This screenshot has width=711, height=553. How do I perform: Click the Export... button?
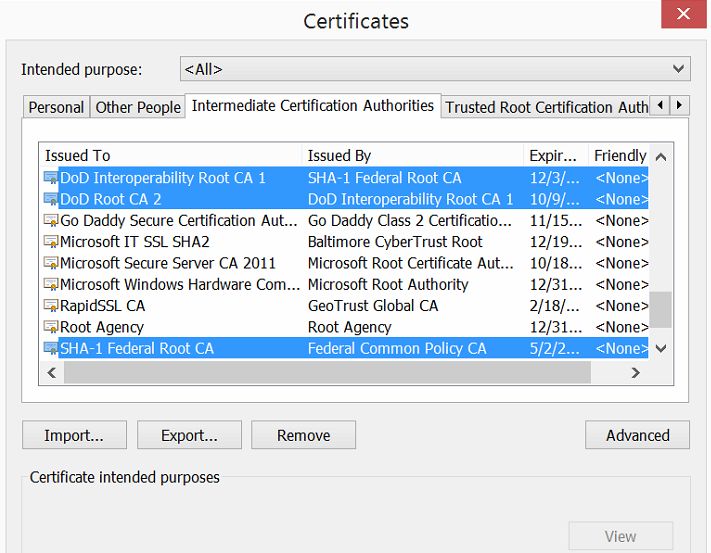coord(189,435)
